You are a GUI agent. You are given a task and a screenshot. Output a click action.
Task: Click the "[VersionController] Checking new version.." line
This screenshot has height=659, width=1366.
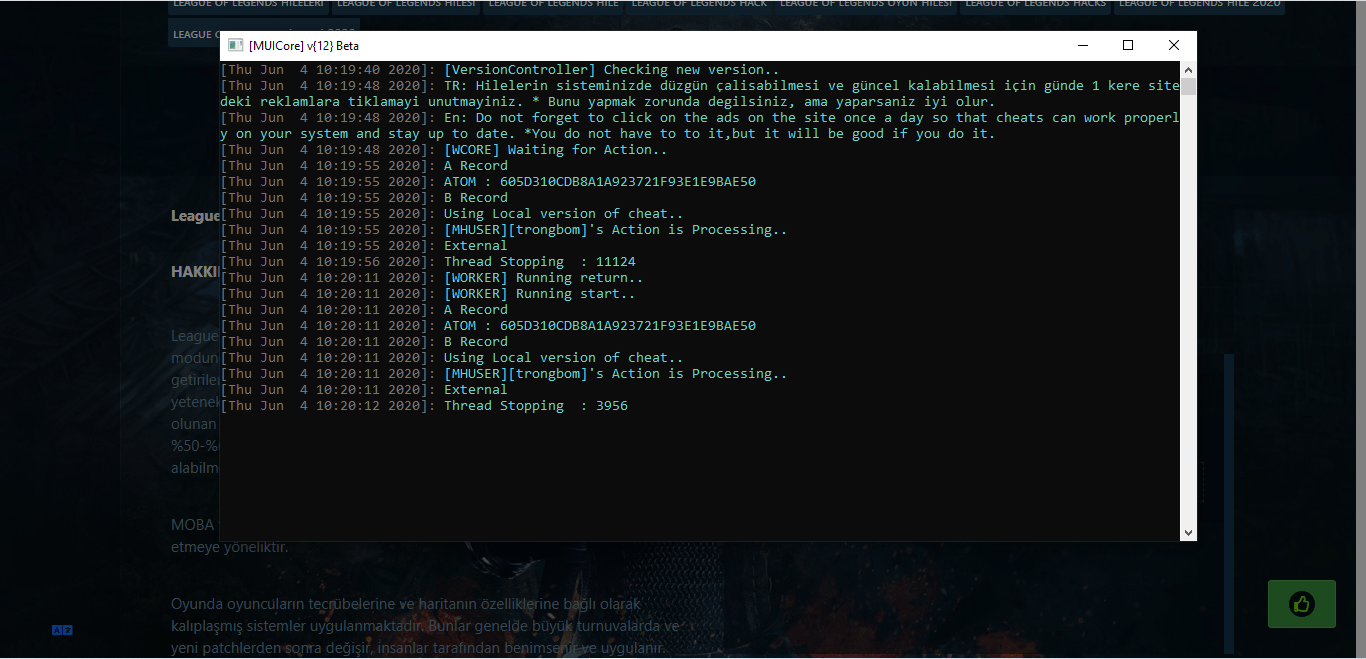point(500,70)
